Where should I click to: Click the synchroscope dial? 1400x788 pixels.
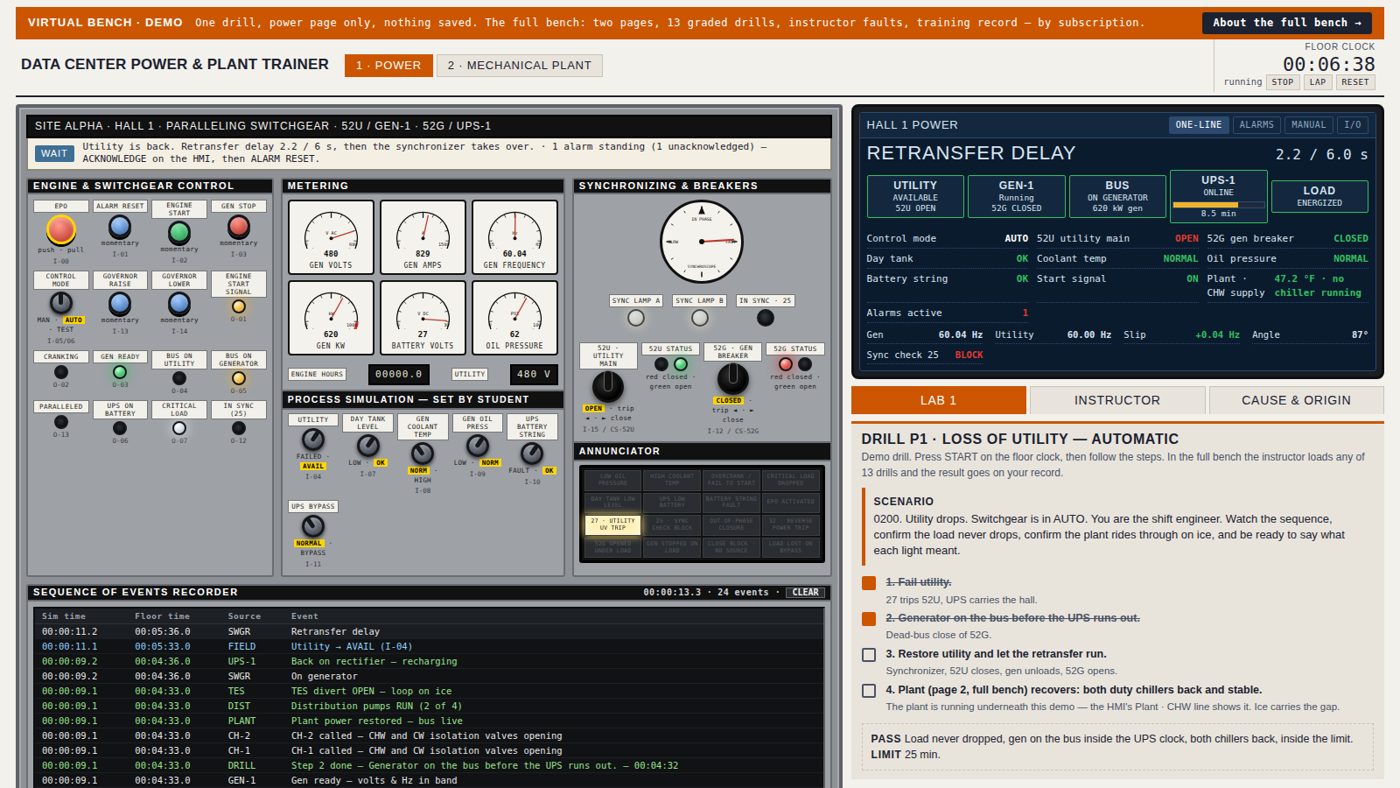pos(701,241)
